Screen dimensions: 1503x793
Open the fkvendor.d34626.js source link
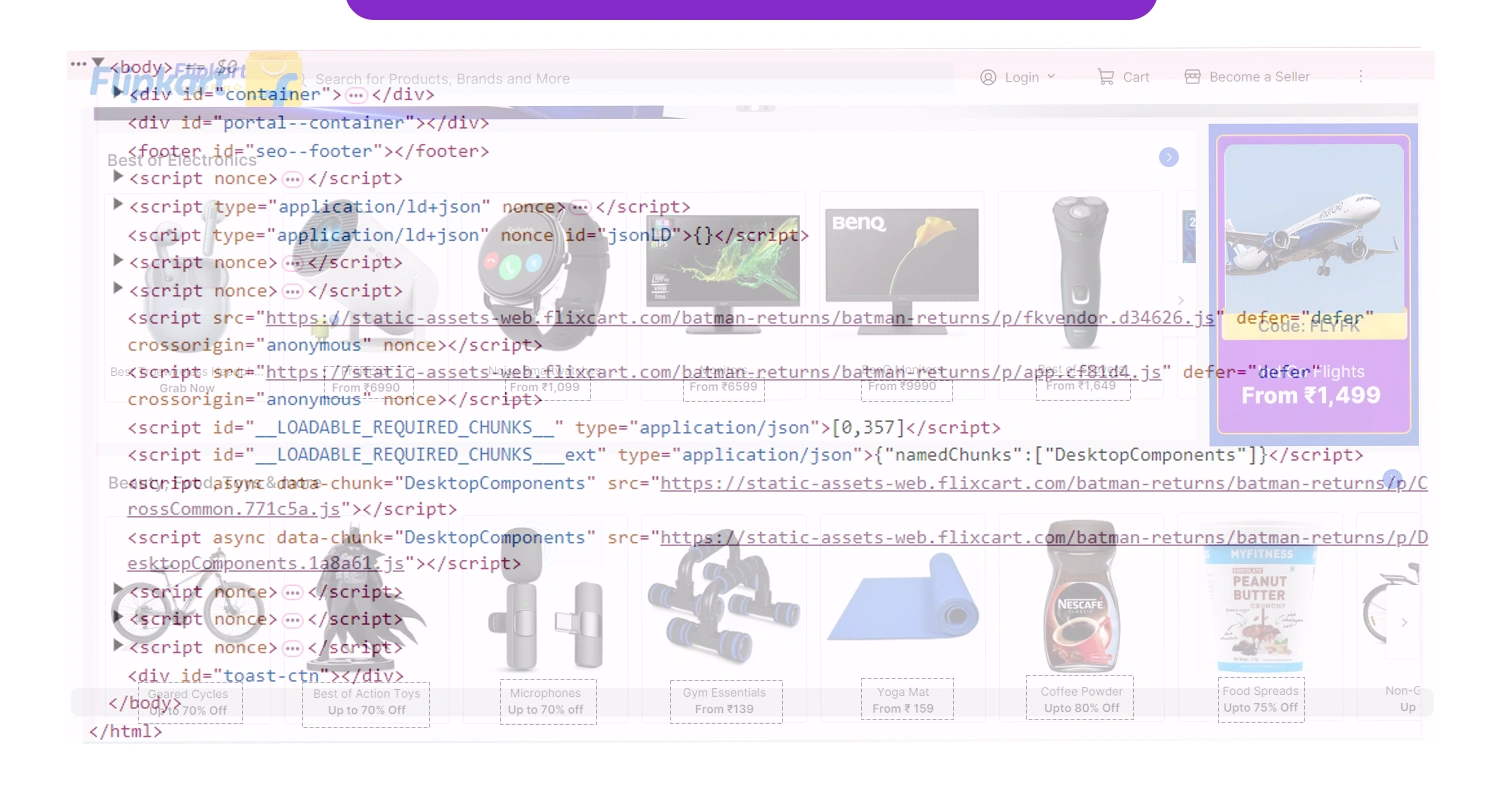click(x=740, y=318)
